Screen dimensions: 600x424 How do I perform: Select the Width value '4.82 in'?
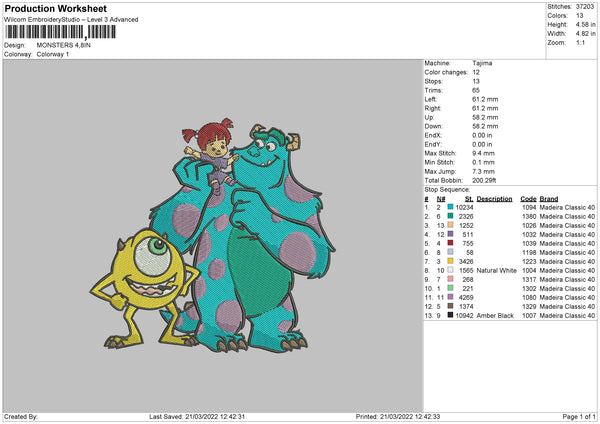(585, 34)
